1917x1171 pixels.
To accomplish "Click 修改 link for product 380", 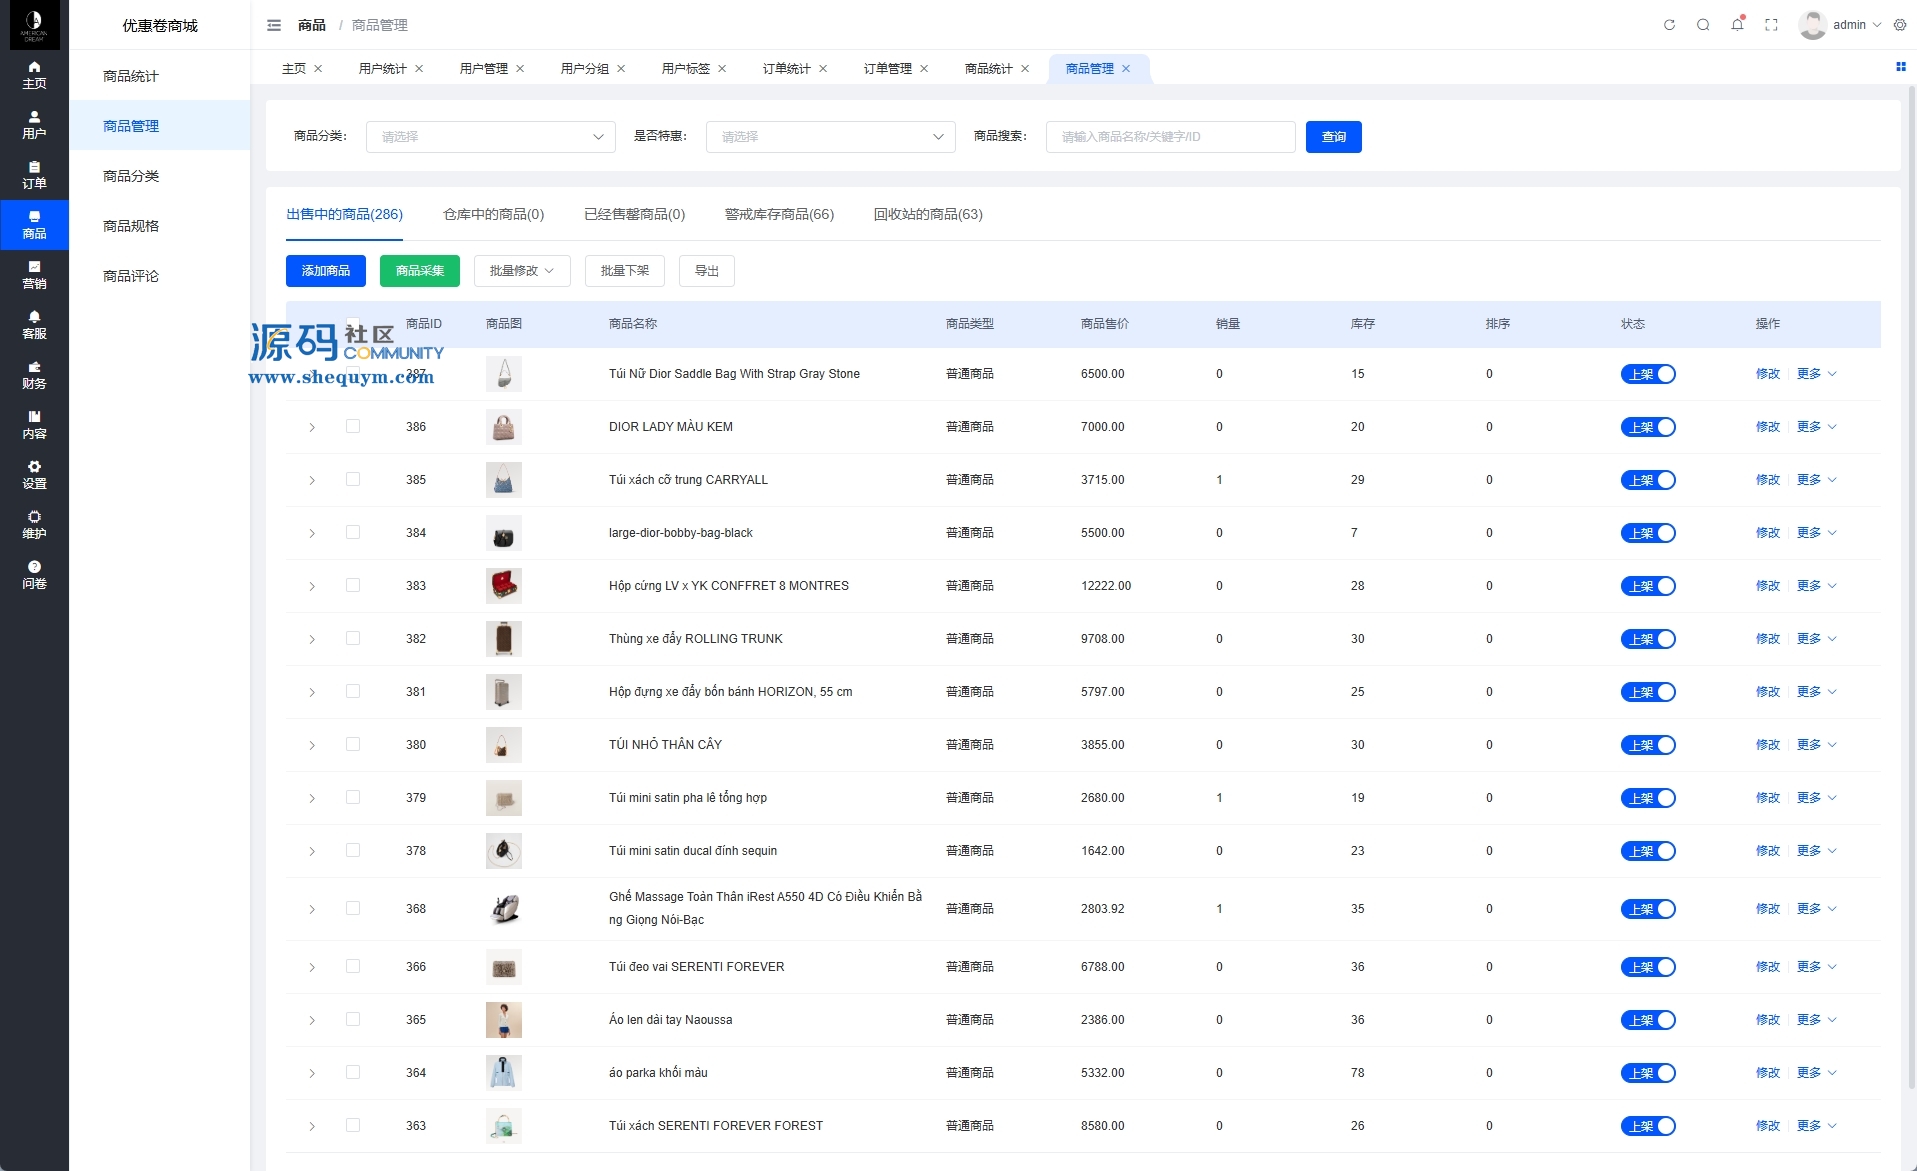I will (1767, 745).
